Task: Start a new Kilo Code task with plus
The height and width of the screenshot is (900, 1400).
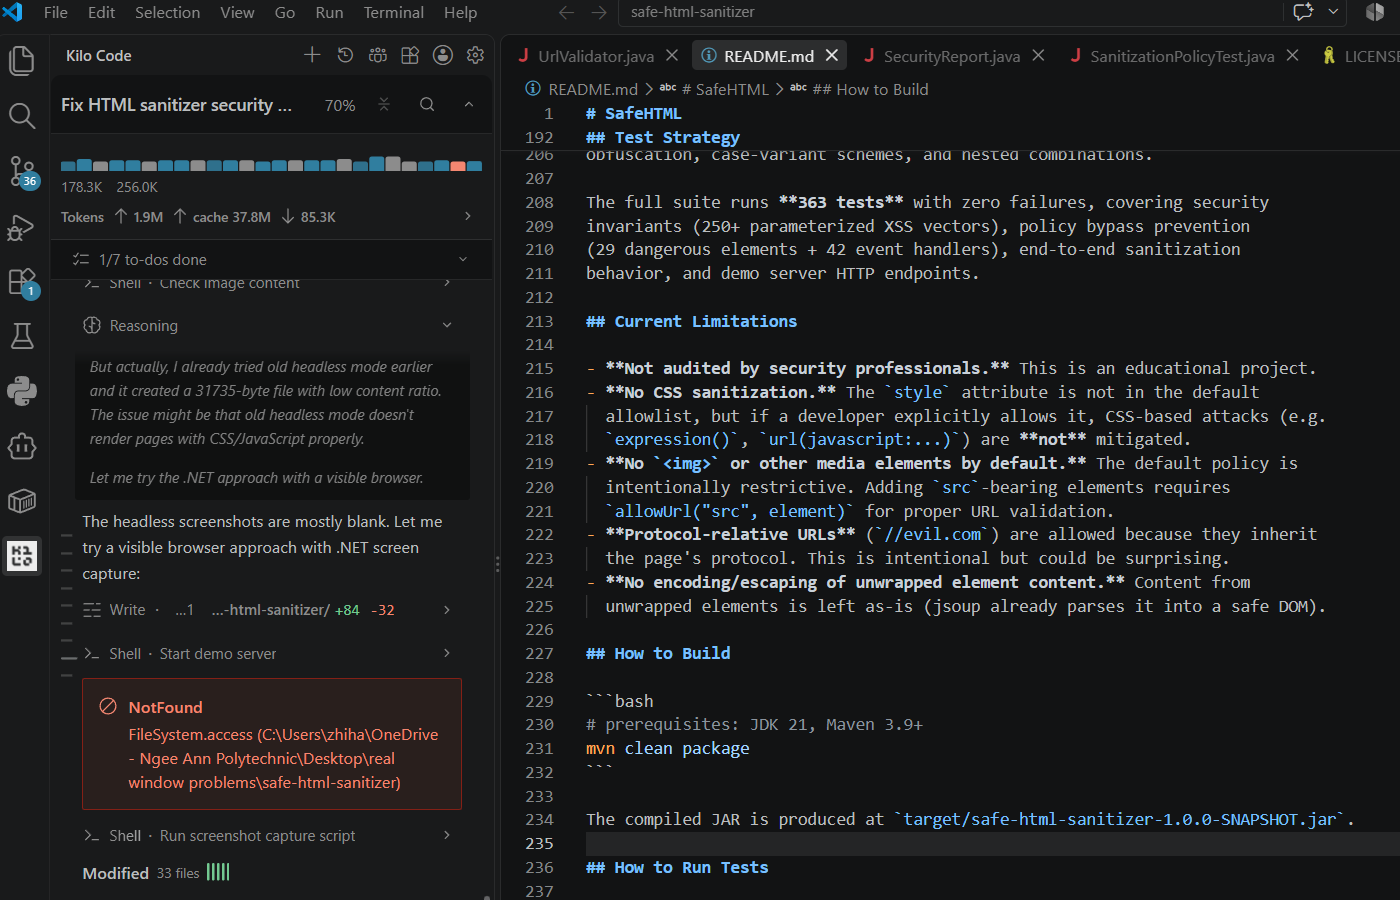Action: coord(312,55)
